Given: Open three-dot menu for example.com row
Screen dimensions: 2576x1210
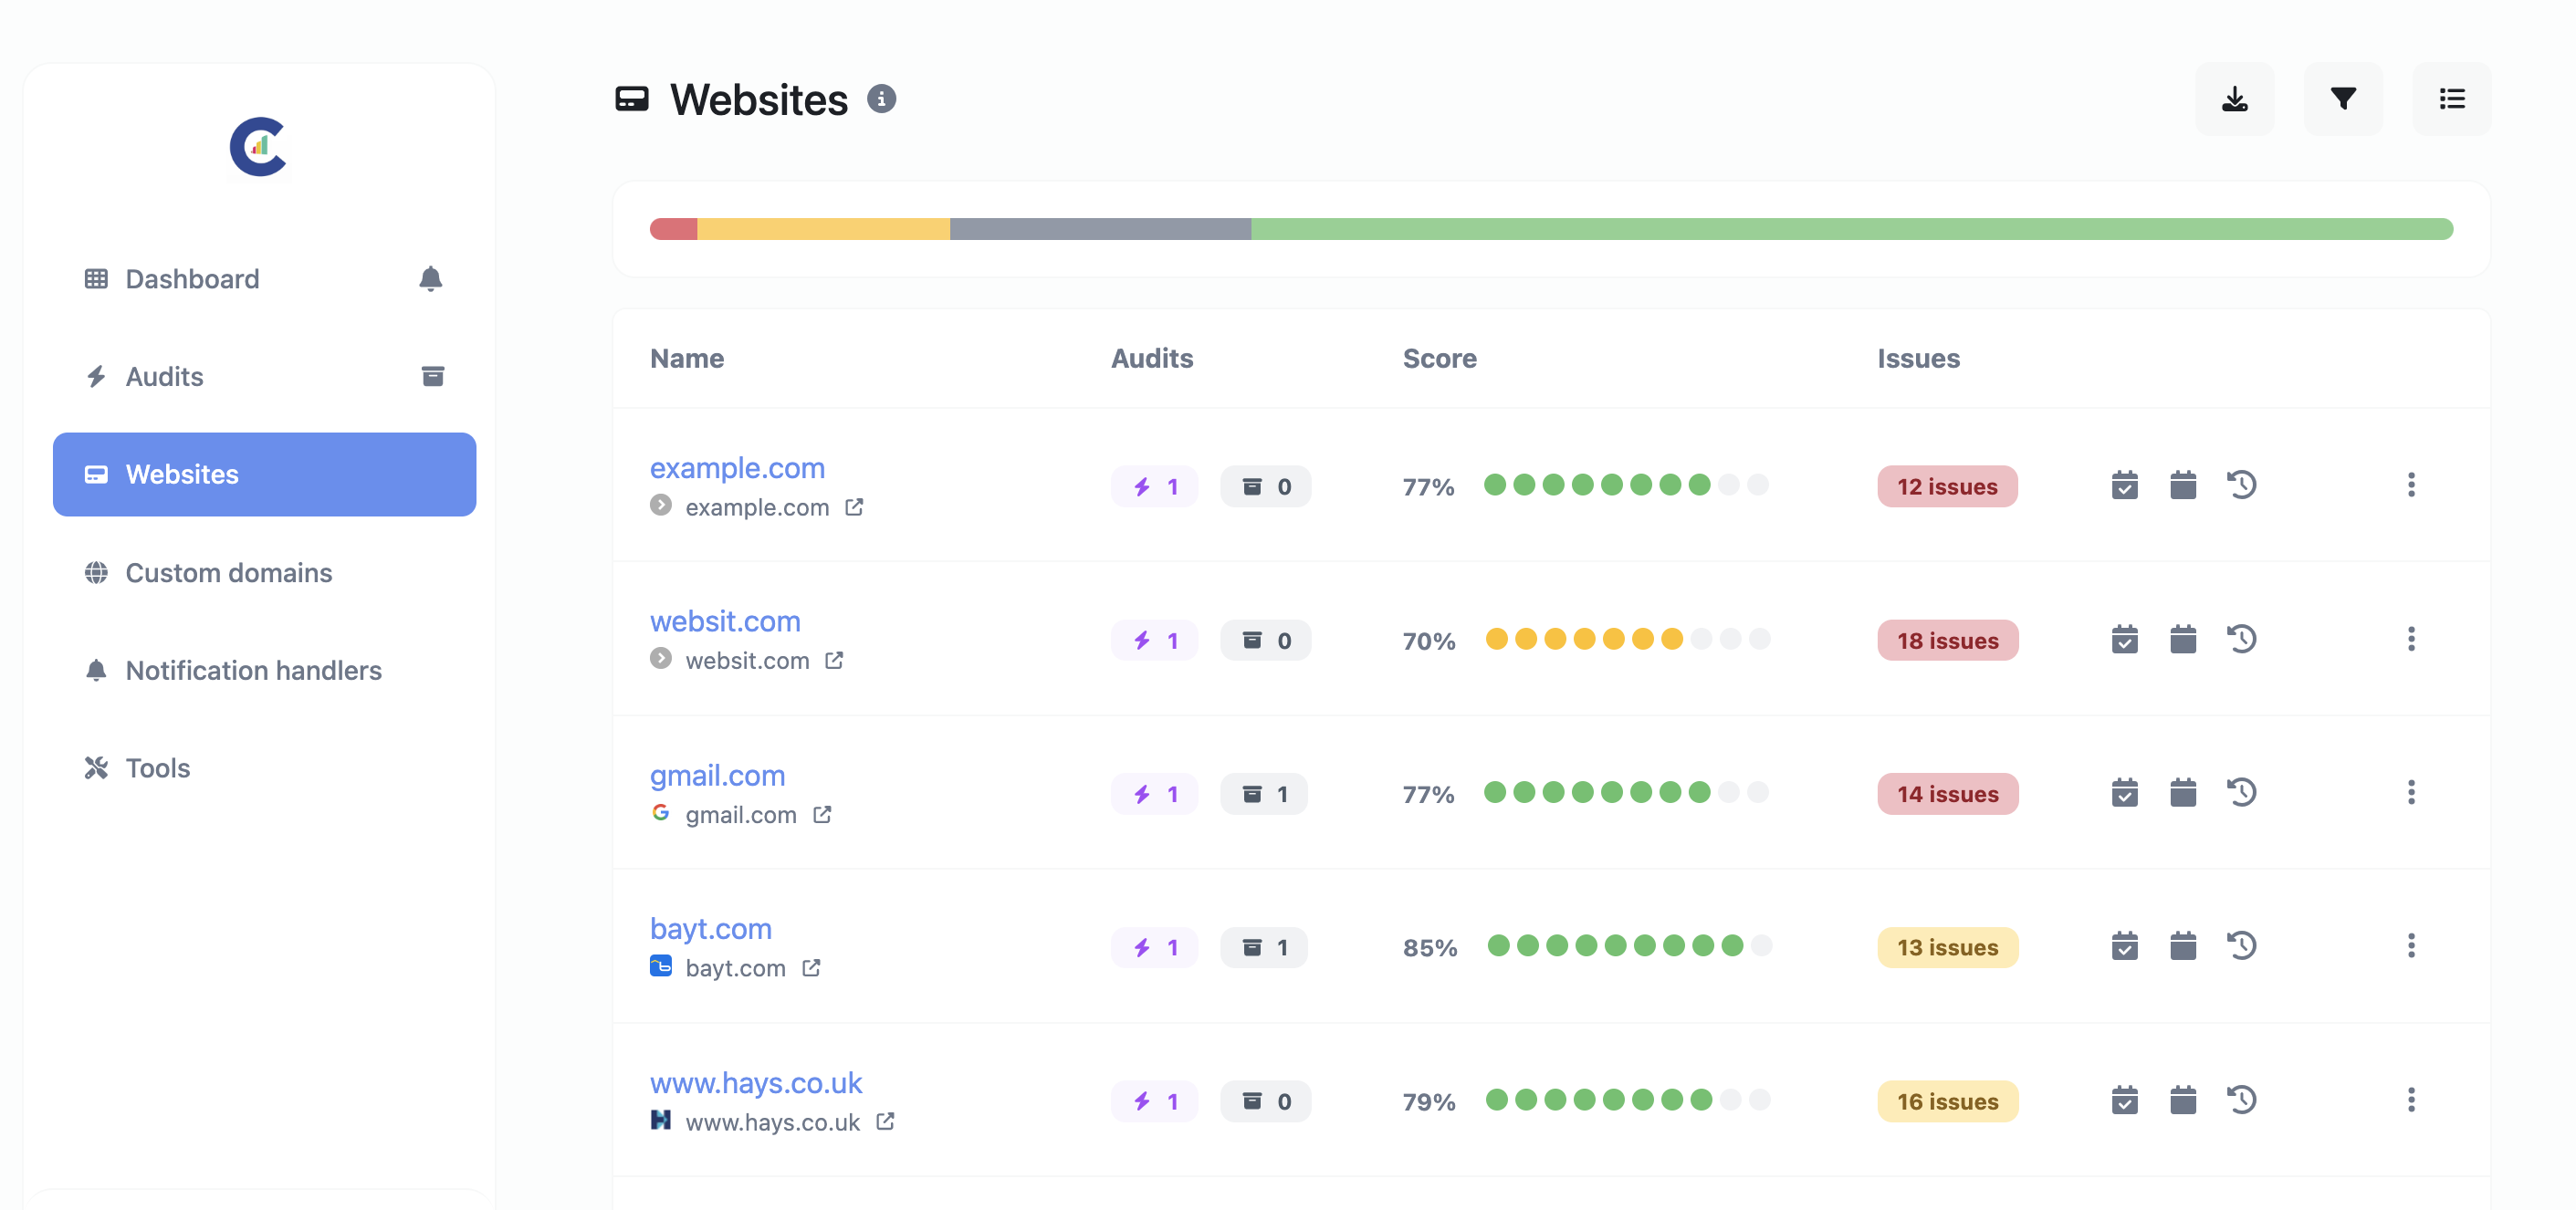Looking at the screenshot, I should point(2410,485).
